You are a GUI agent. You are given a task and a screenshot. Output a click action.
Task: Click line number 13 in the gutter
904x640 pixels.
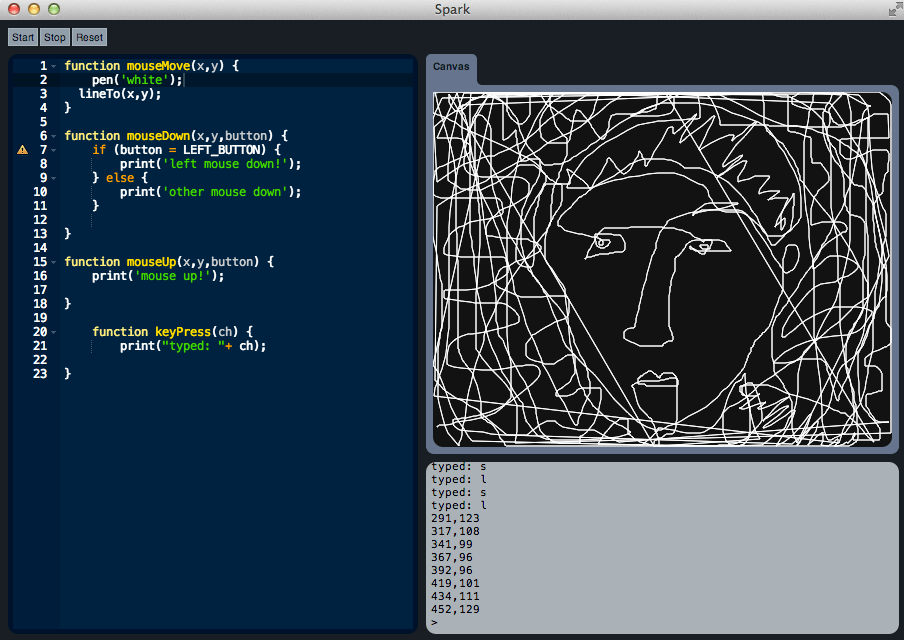(x=41, y=233)
